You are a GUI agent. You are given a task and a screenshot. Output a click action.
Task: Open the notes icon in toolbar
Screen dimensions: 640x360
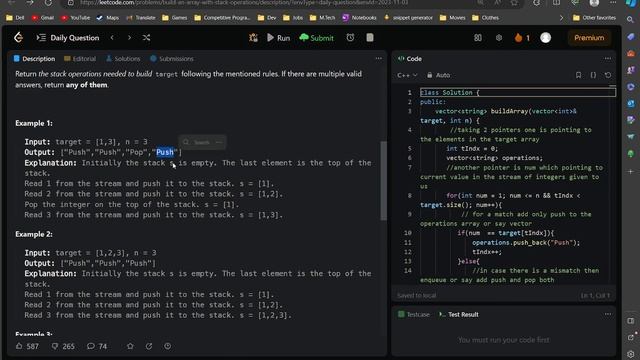pos(370,38)
